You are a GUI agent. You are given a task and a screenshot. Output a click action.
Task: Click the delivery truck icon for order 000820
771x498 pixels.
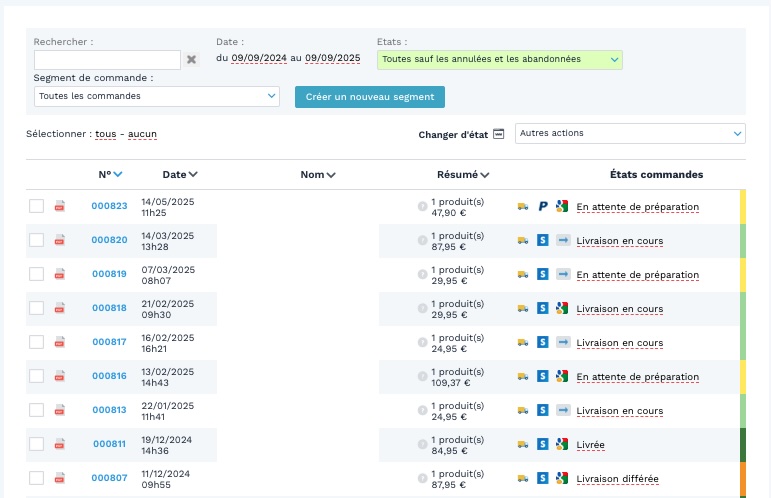click(523, 241)
